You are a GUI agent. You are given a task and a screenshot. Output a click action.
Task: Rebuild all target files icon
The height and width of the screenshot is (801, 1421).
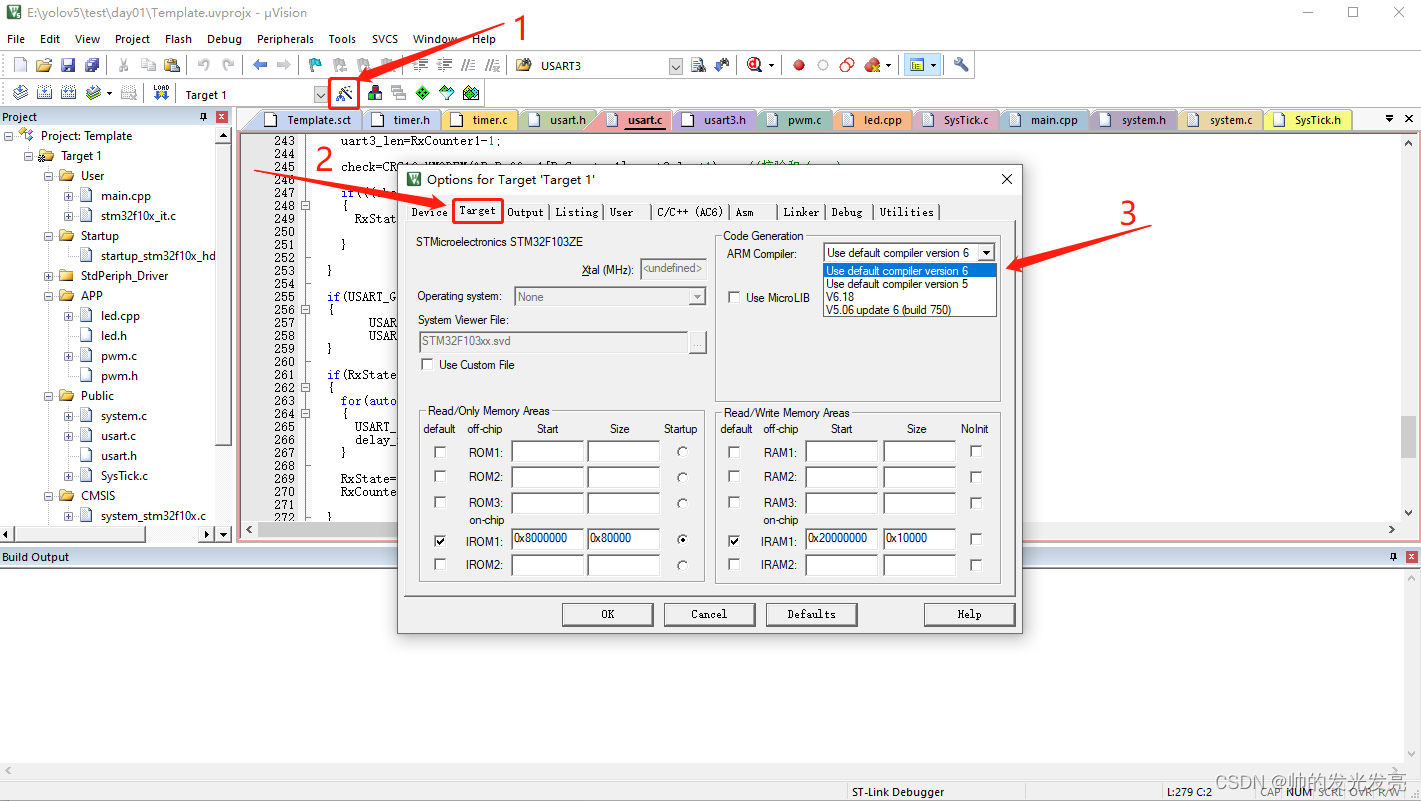click(x=68, y=93)
